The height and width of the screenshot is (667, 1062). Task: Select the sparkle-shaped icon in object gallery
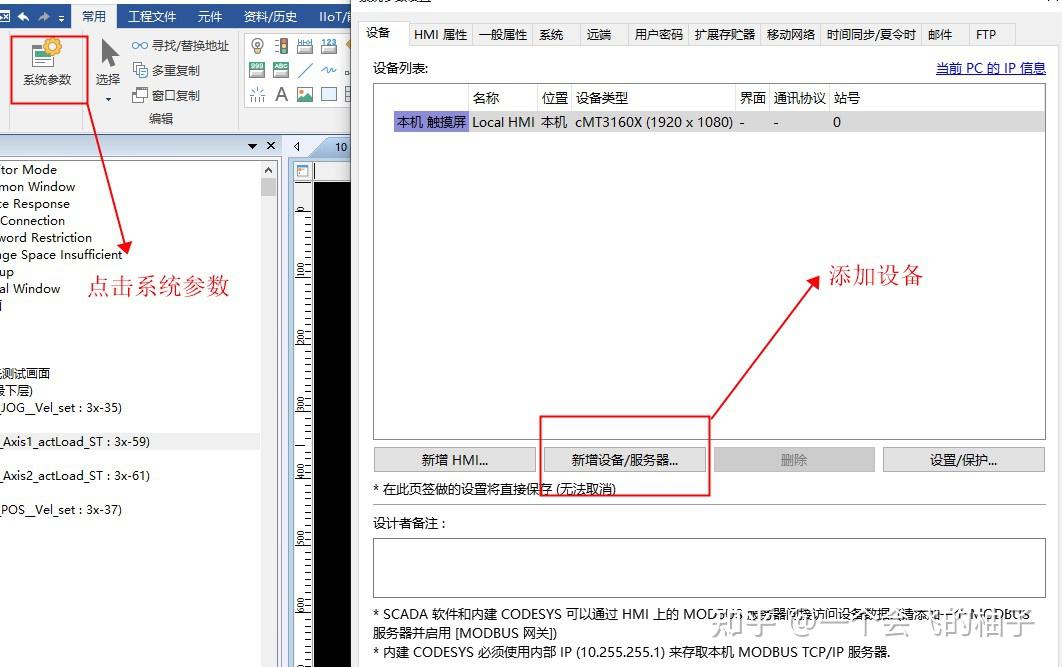257,95
